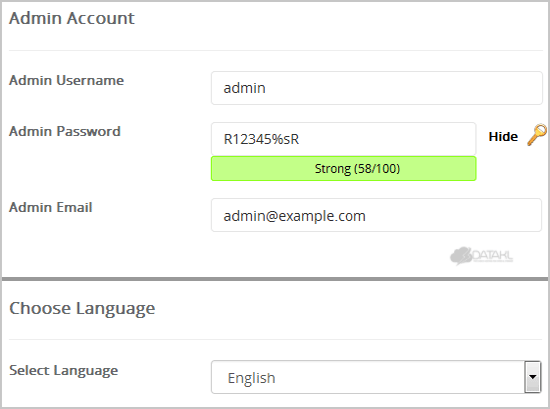Image resolution: width=550 pixels, height=409 pixels.
Task: Focus the Admin Password field
Action: point(343,139)
